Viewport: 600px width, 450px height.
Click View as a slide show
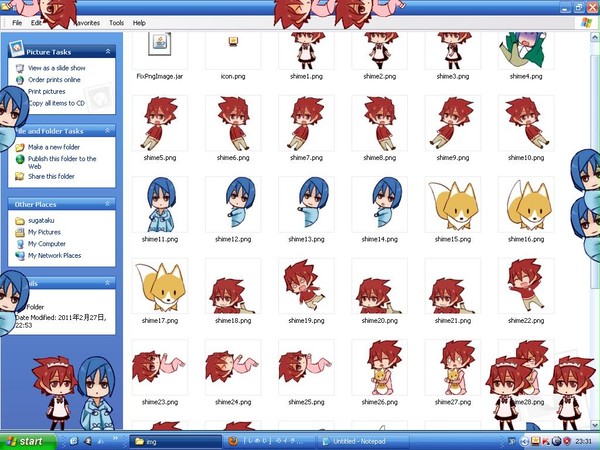[x=57, y=68]
